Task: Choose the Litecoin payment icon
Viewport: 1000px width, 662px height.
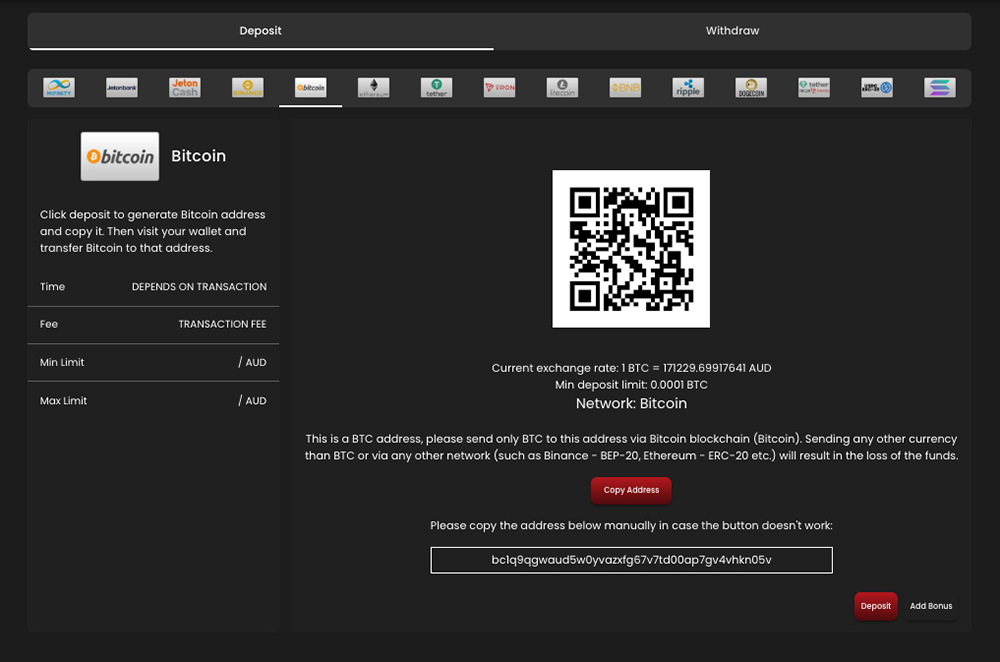Action: [562, 87]
